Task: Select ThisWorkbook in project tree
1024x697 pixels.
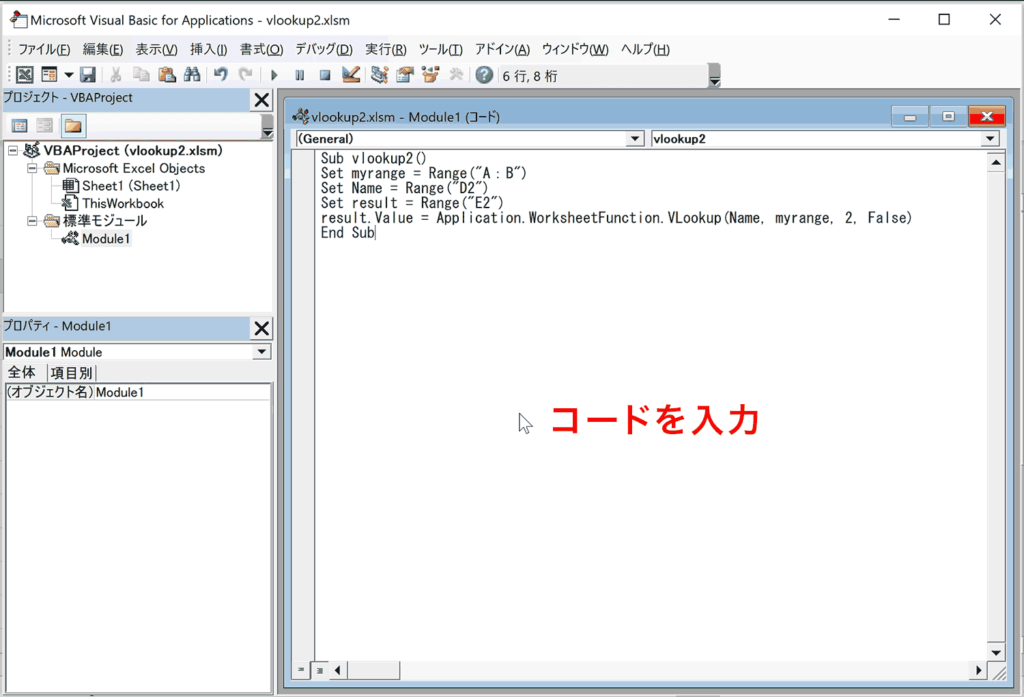Action: tap(123, 203)
